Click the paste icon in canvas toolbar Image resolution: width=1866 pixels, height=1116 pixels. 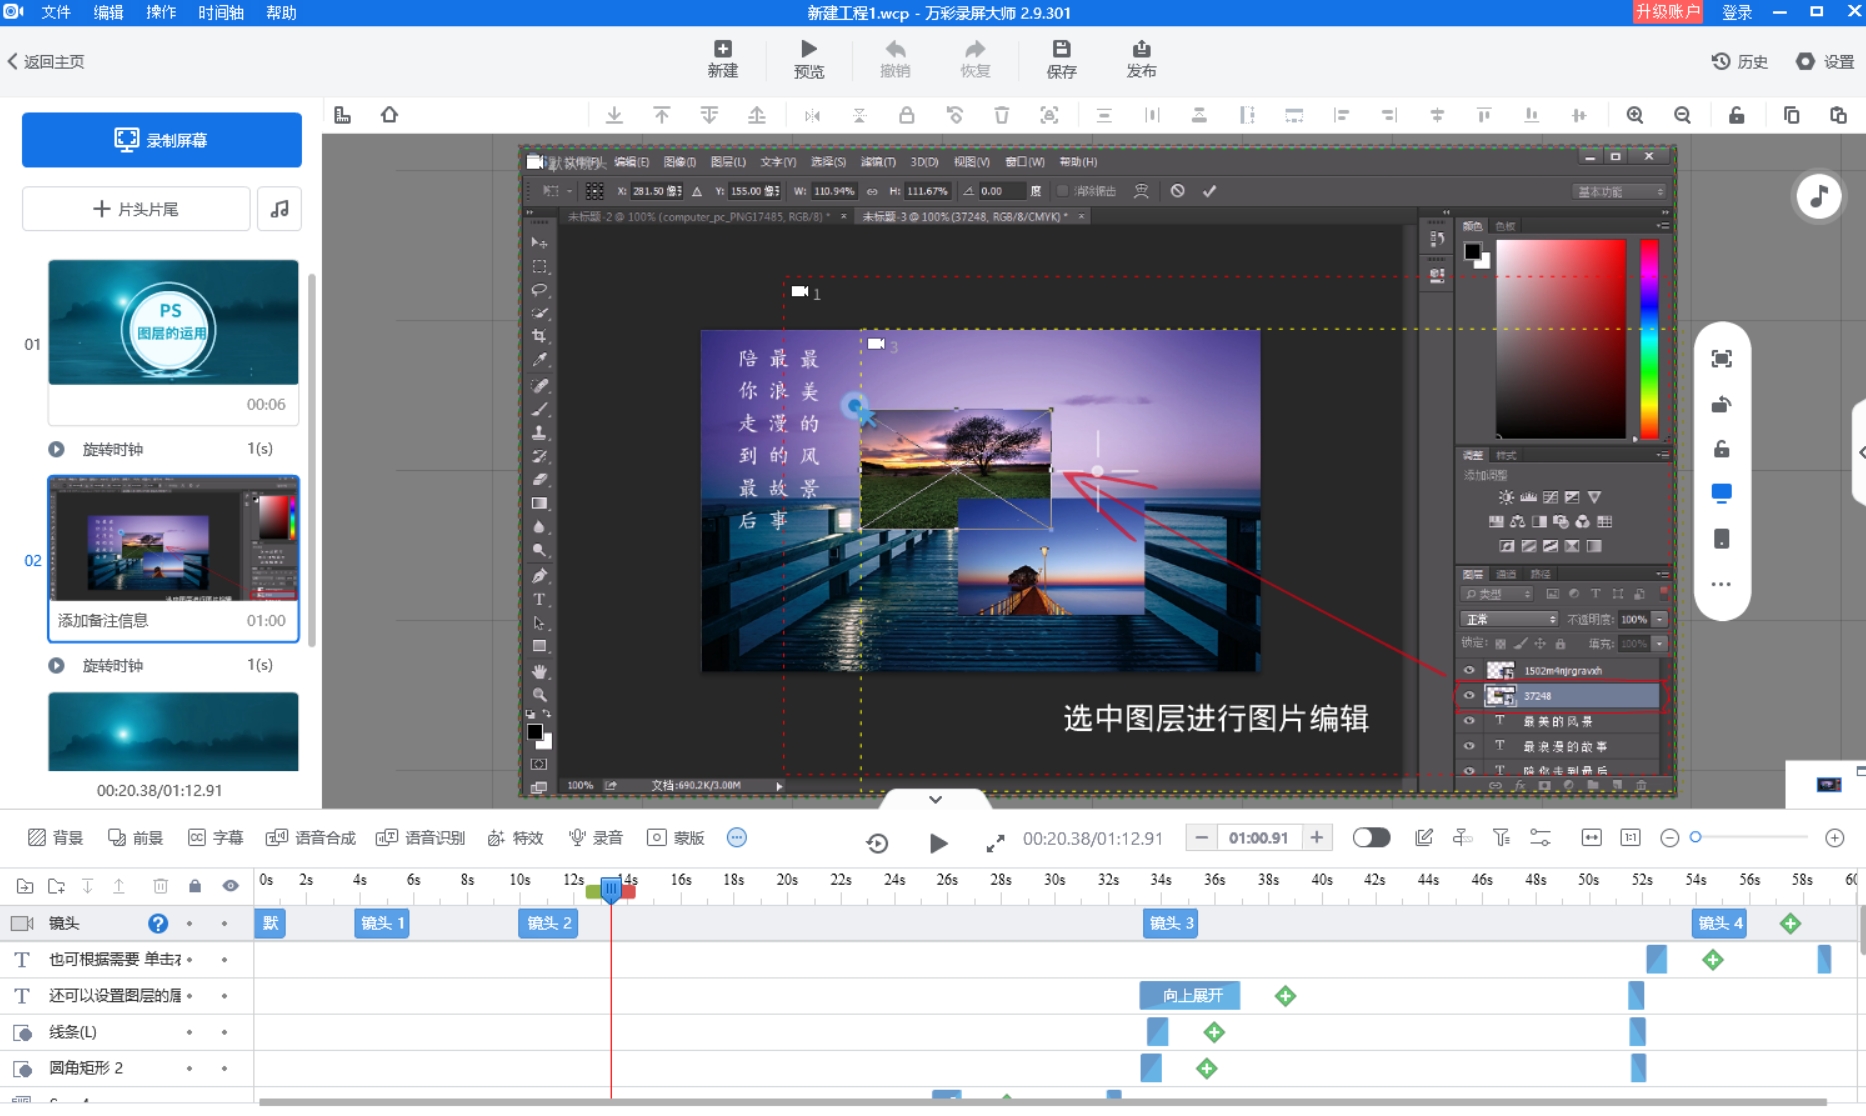(1838, 115)
